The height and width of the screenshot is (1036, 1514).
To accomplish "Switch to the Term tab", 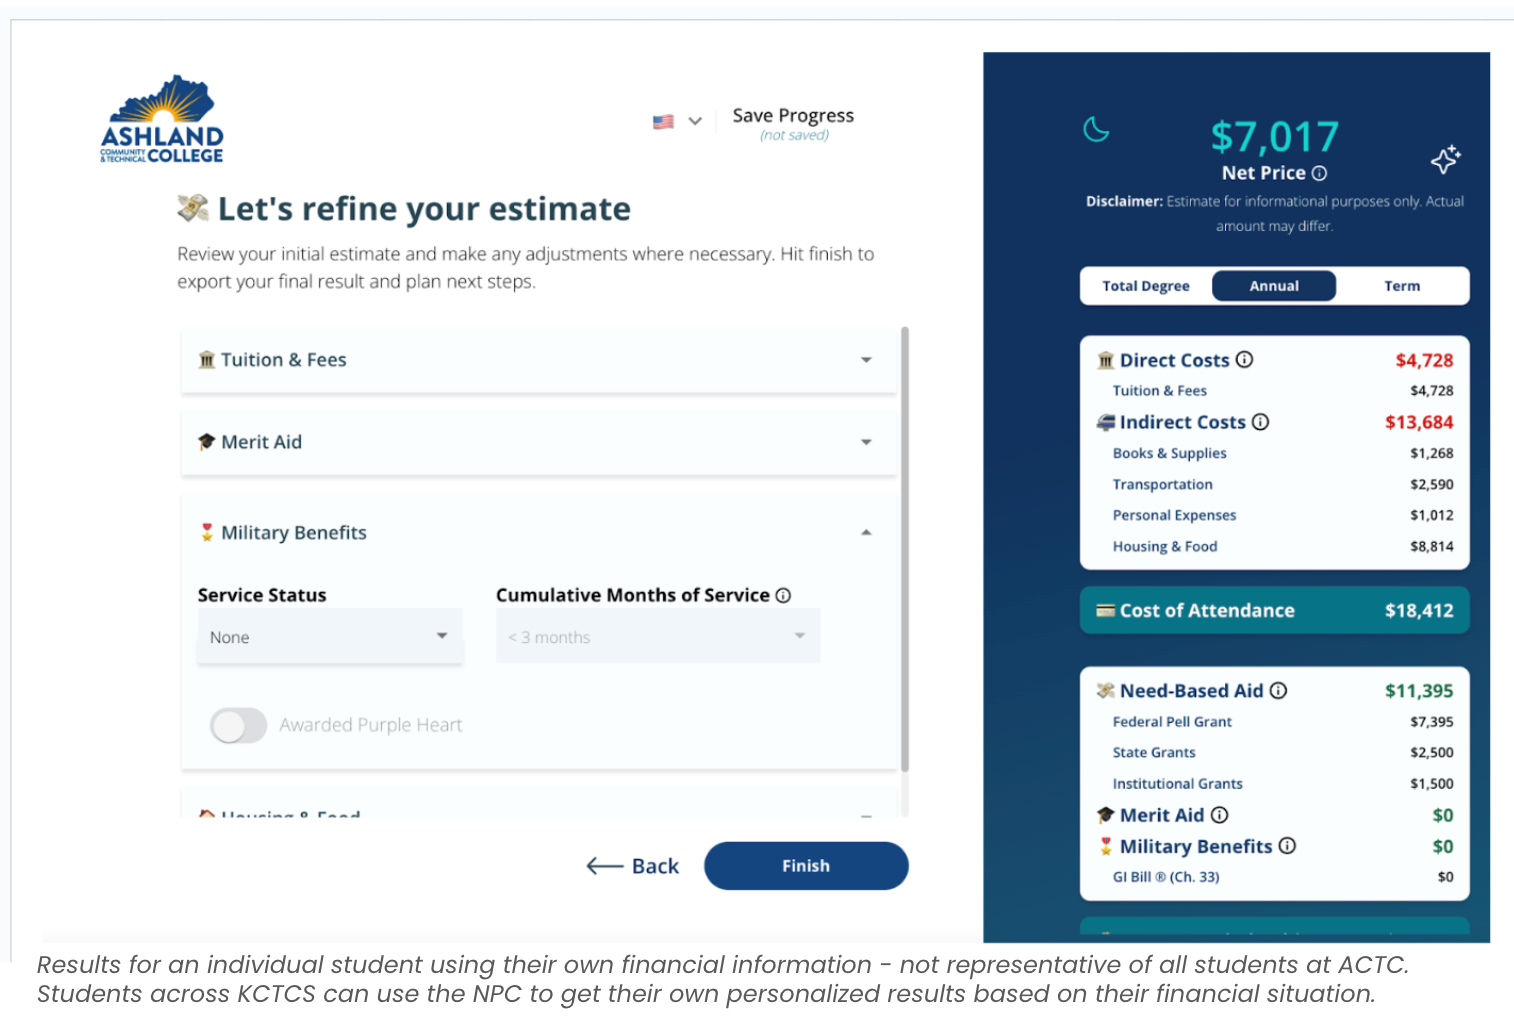I will pyautogui.click(x=1401, y=286).
